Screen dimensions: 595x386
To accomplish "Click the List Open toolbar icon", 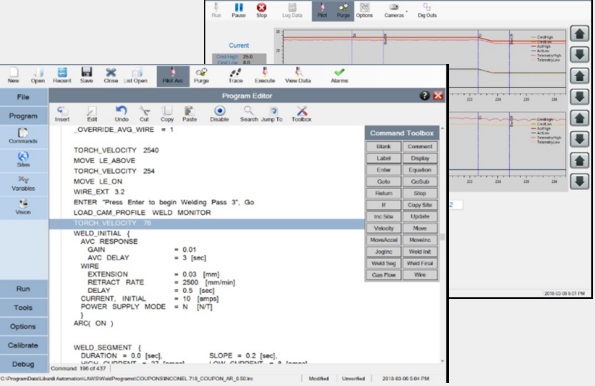I will [x=135, y=75].
